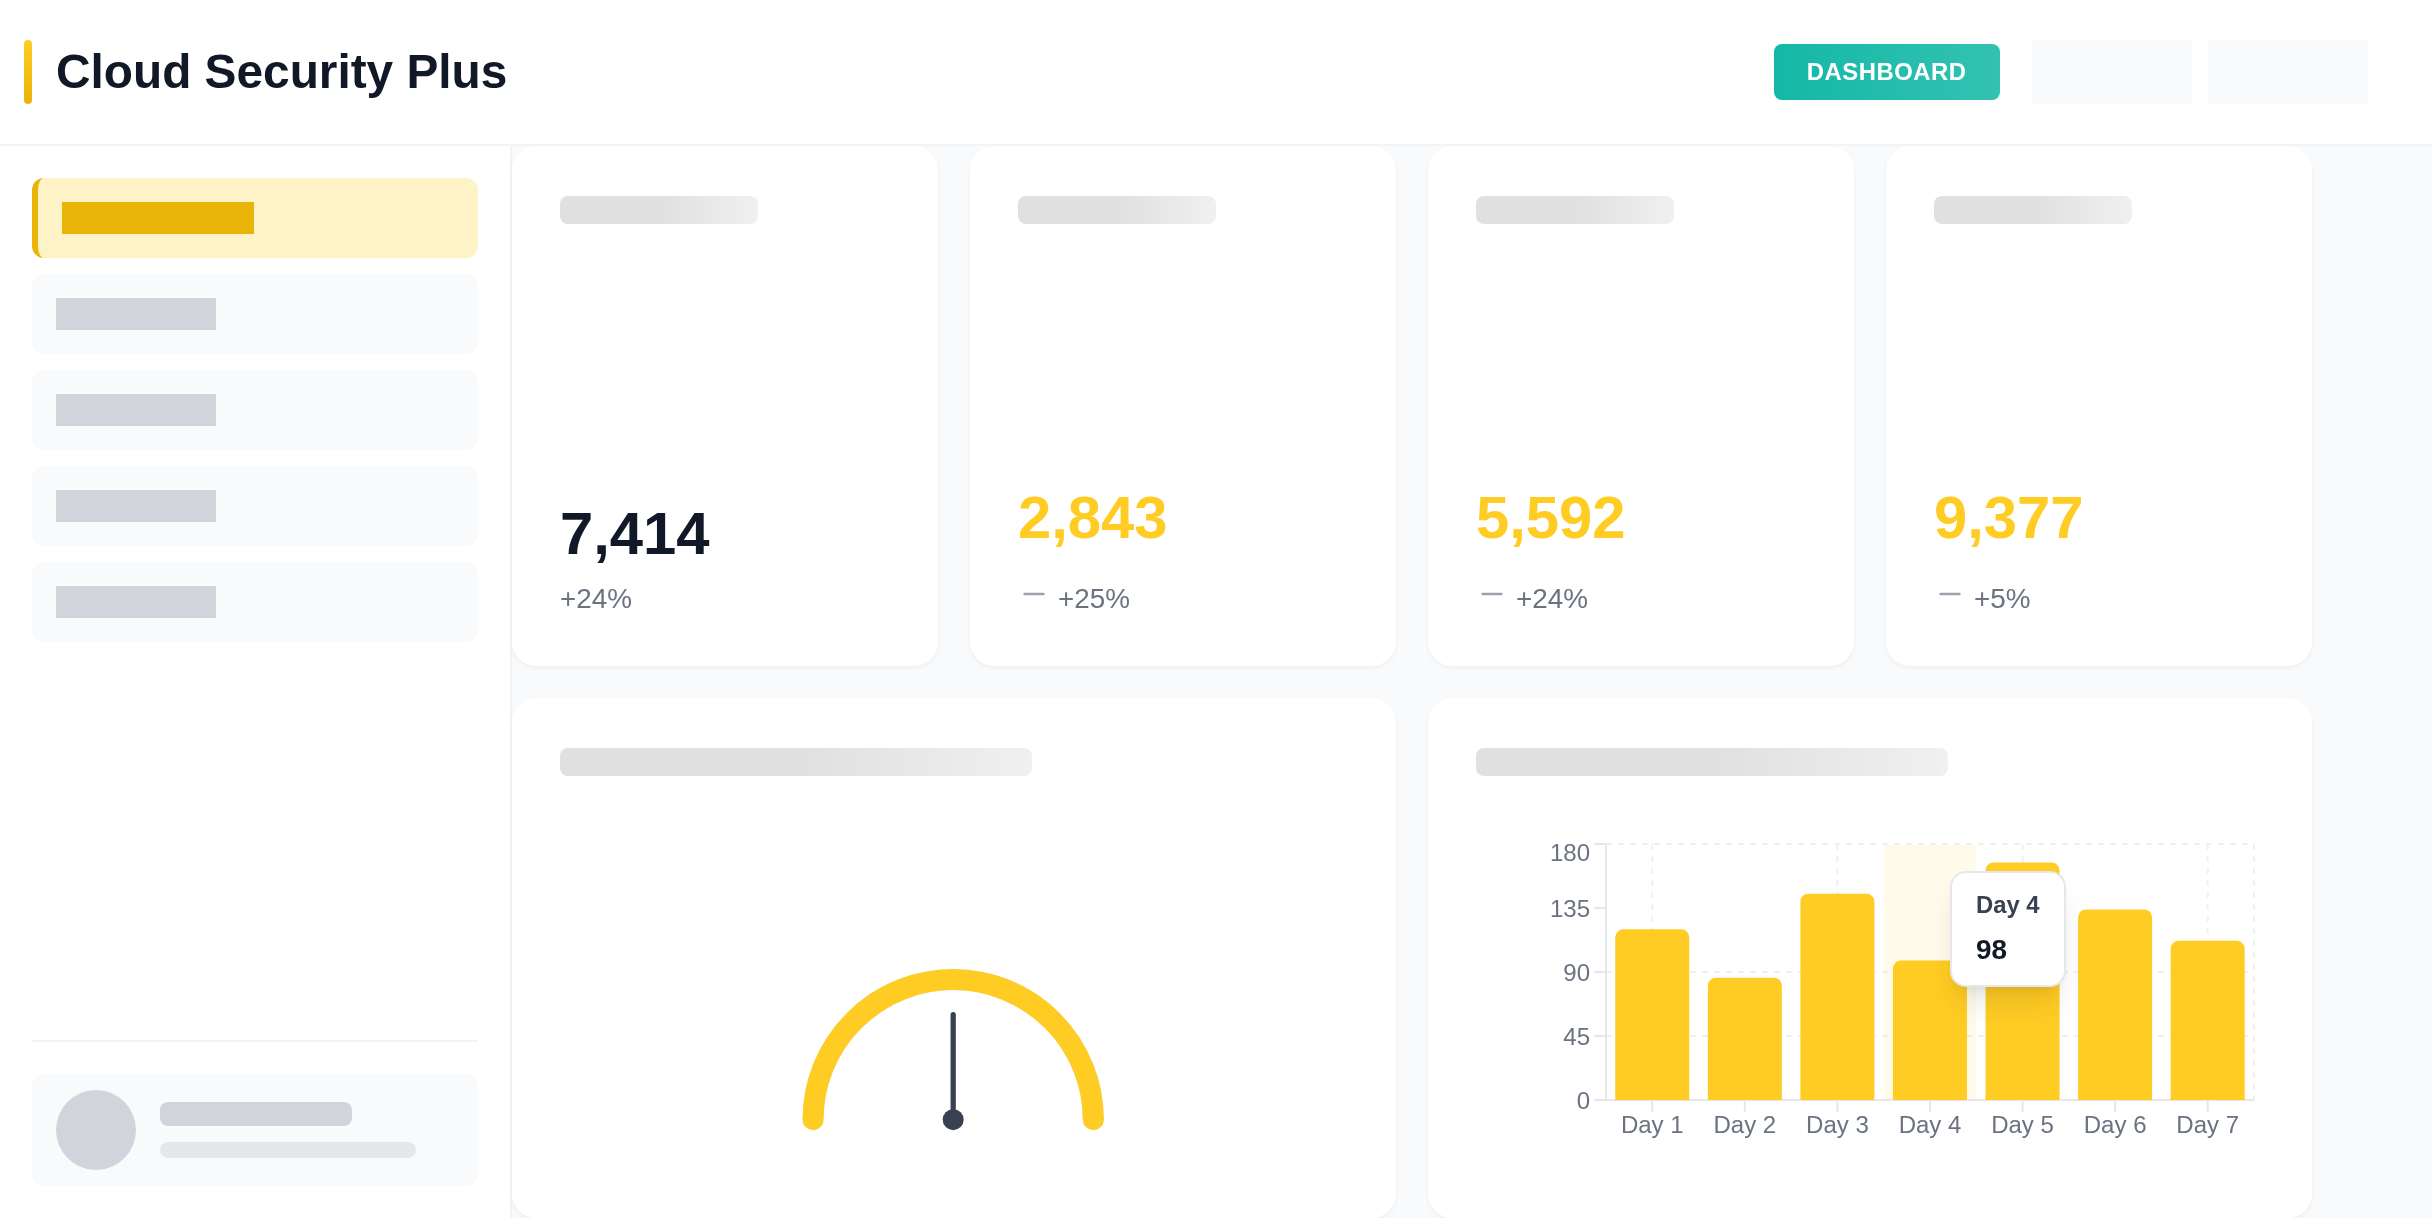Click the Day 1 bar in chart
2432x1218 pixels.
click(x=1652, y=1014)
